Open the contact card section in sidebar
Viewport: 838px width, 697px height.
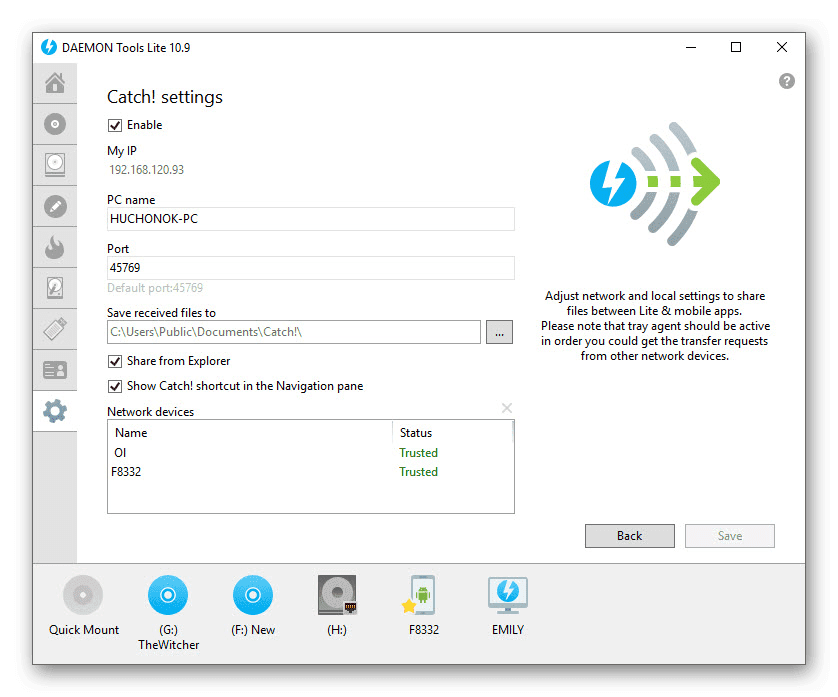pyautogui.click(x=55, y=370)
